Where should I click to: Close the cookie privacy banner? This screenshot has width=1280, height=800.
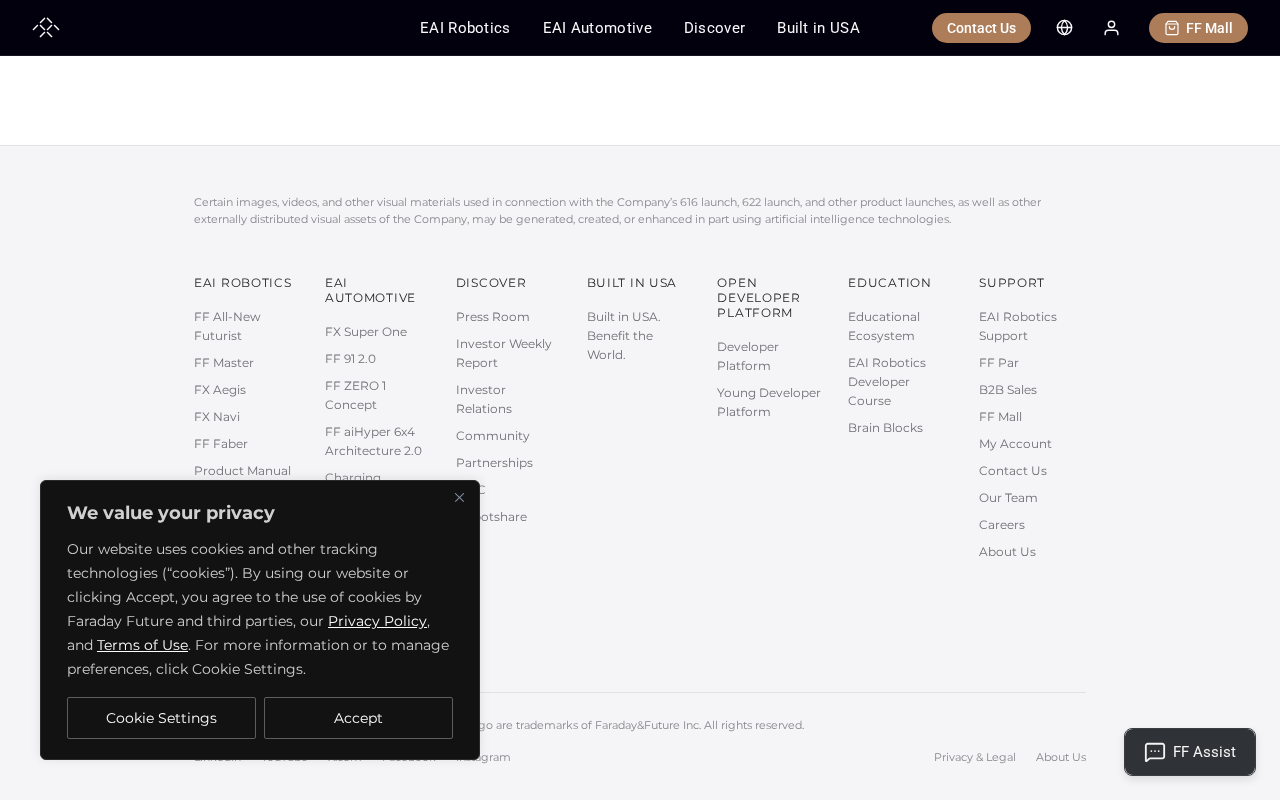pyautogui.click(x=459, y=498)
